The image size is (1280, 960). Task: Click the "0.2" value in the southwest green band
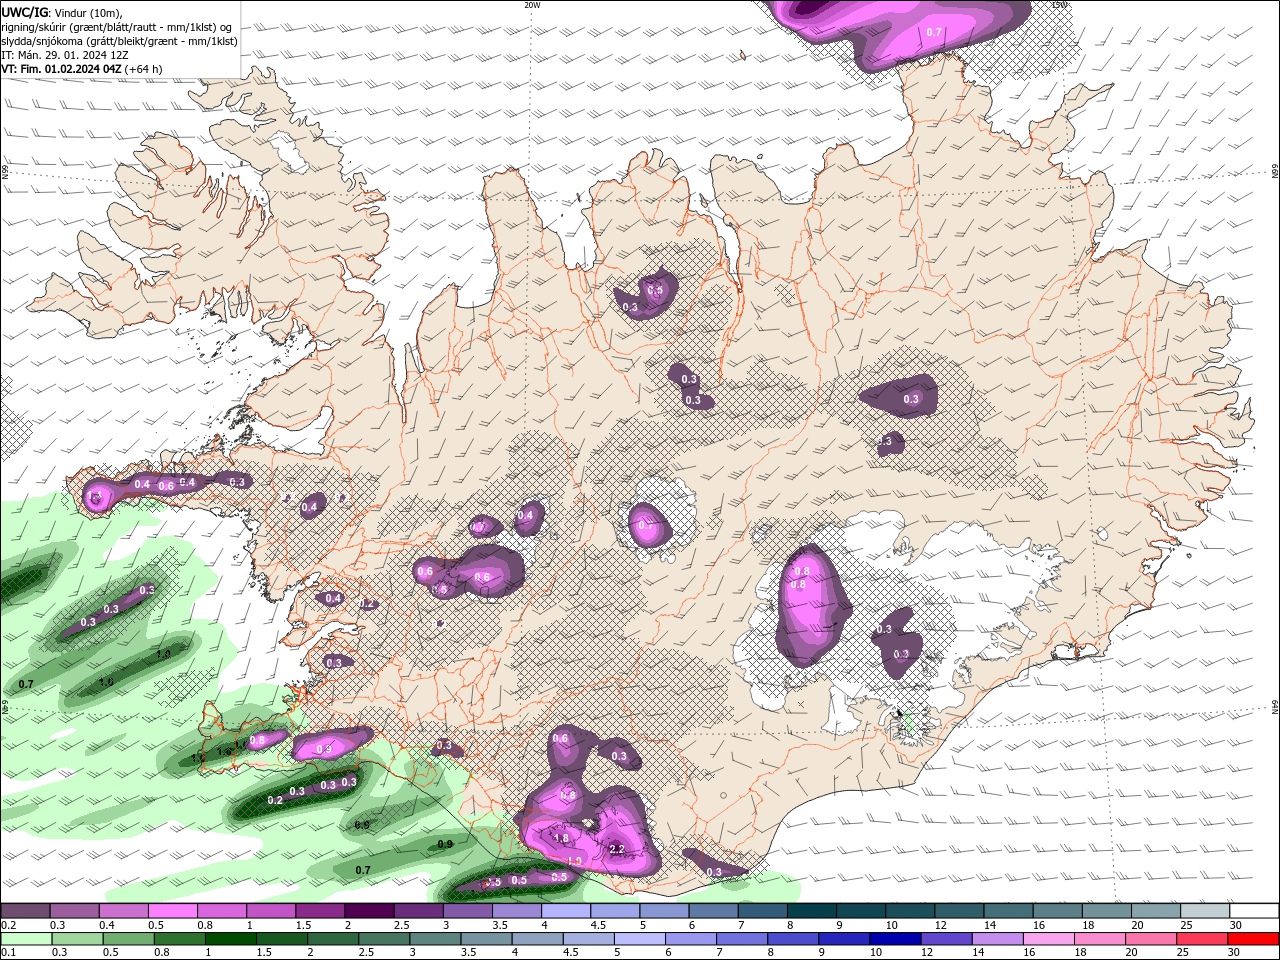pyautogui.click(x=275, y=800)
